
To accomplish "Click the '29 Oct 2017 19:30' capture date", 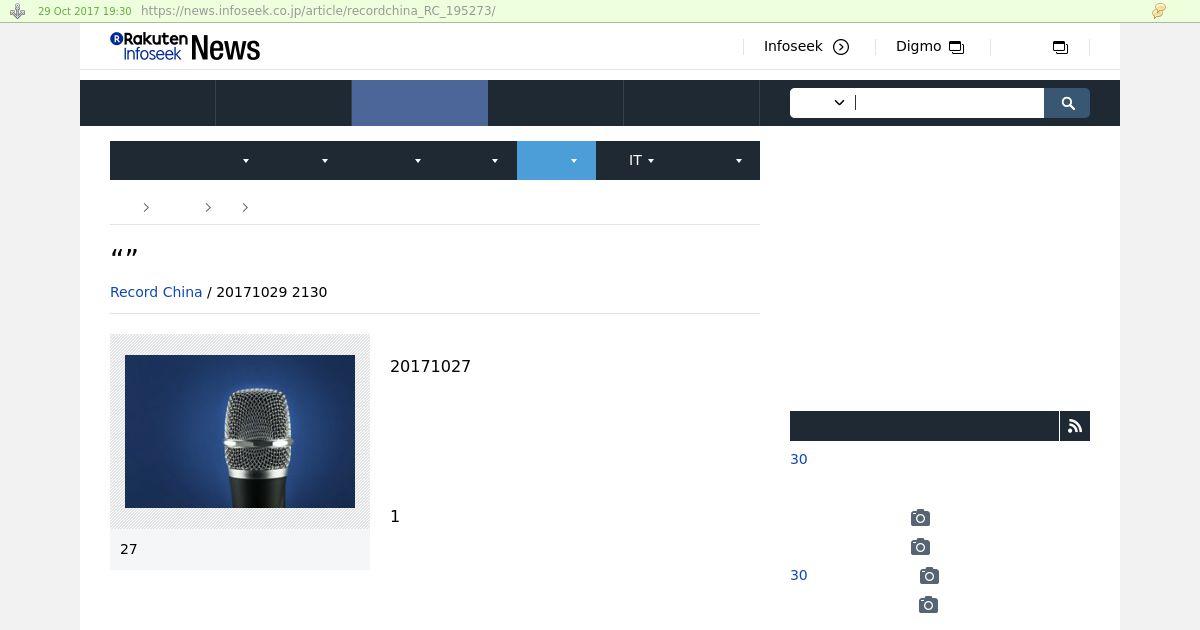I will tap(84, 11).
